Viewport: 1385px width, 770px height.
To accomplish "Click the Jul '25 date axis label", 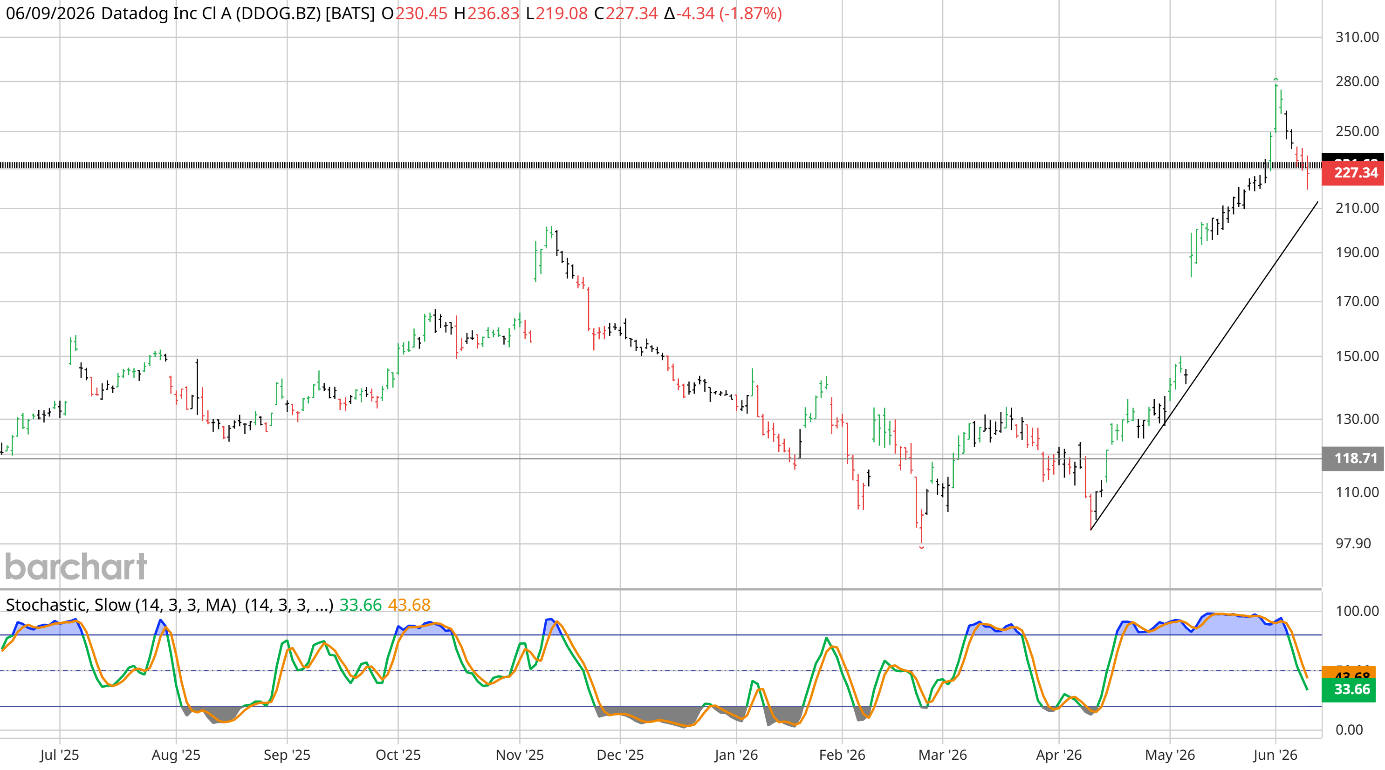I will coord(60,755).
